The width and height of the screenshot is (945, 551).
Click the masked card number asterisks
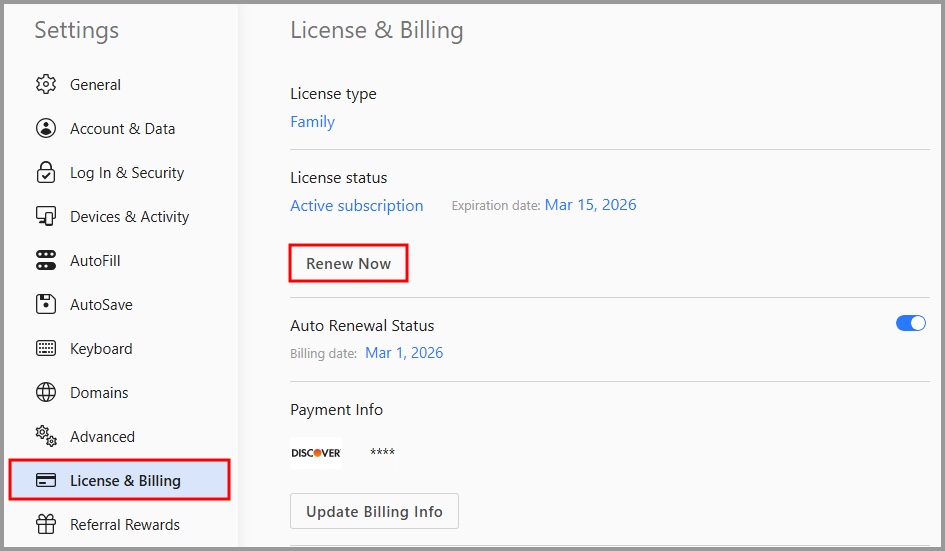382,452
